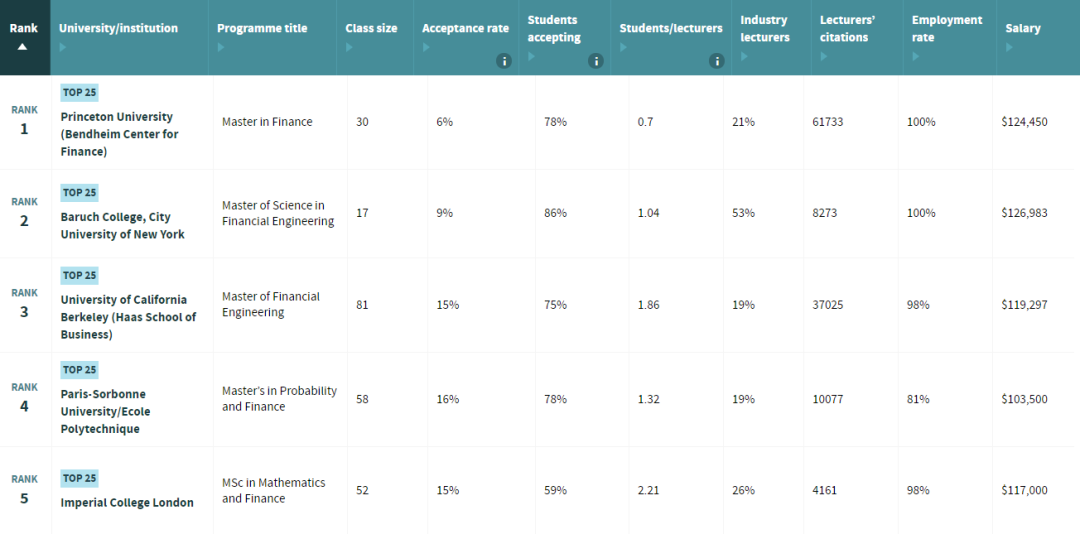Sort by Programme title column arrow

click(221, 47)
